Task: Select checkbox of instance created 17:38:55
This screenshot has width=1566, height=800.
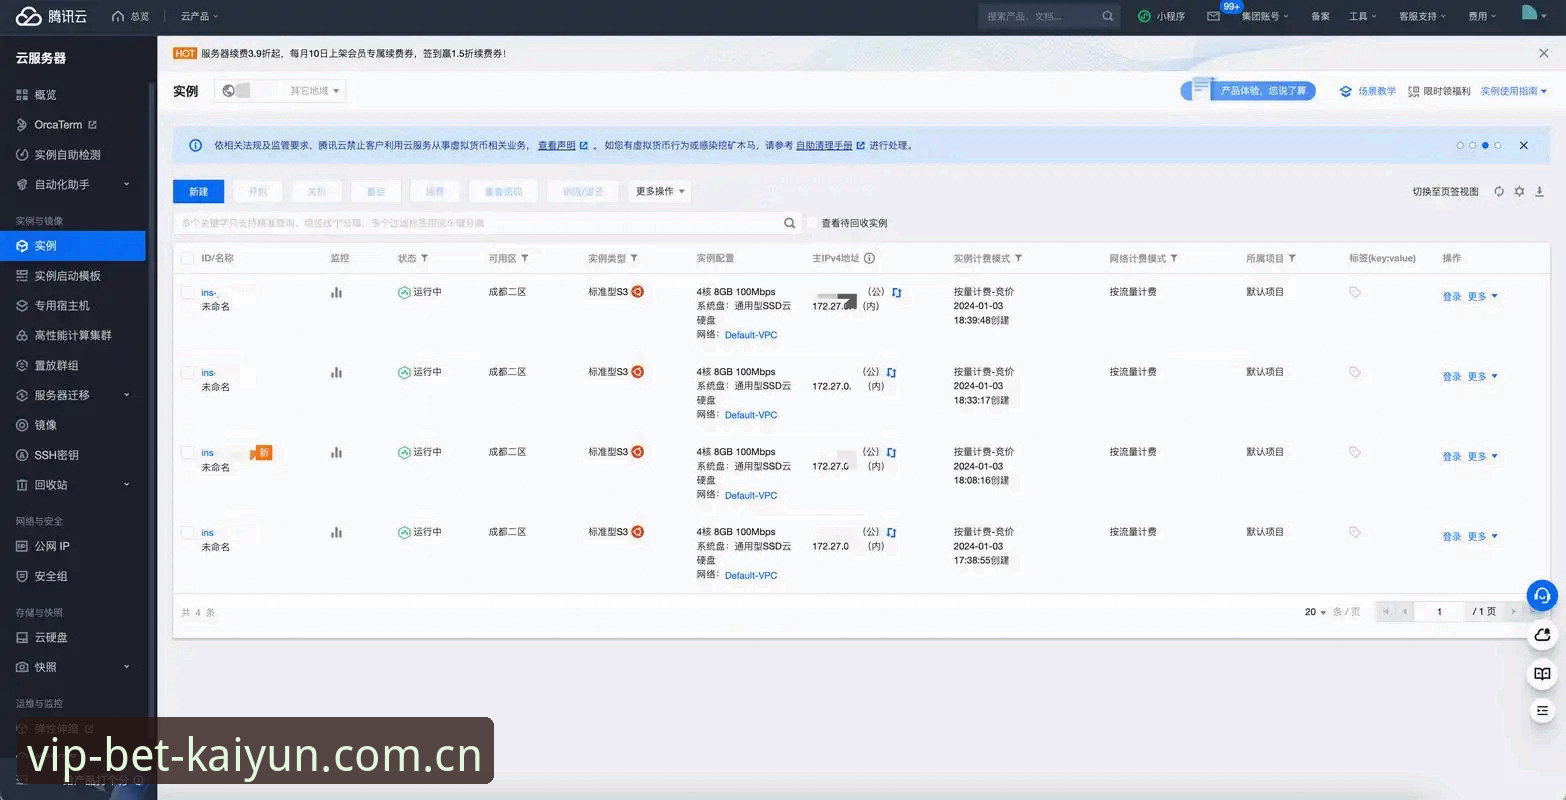Action: [187, 532]
